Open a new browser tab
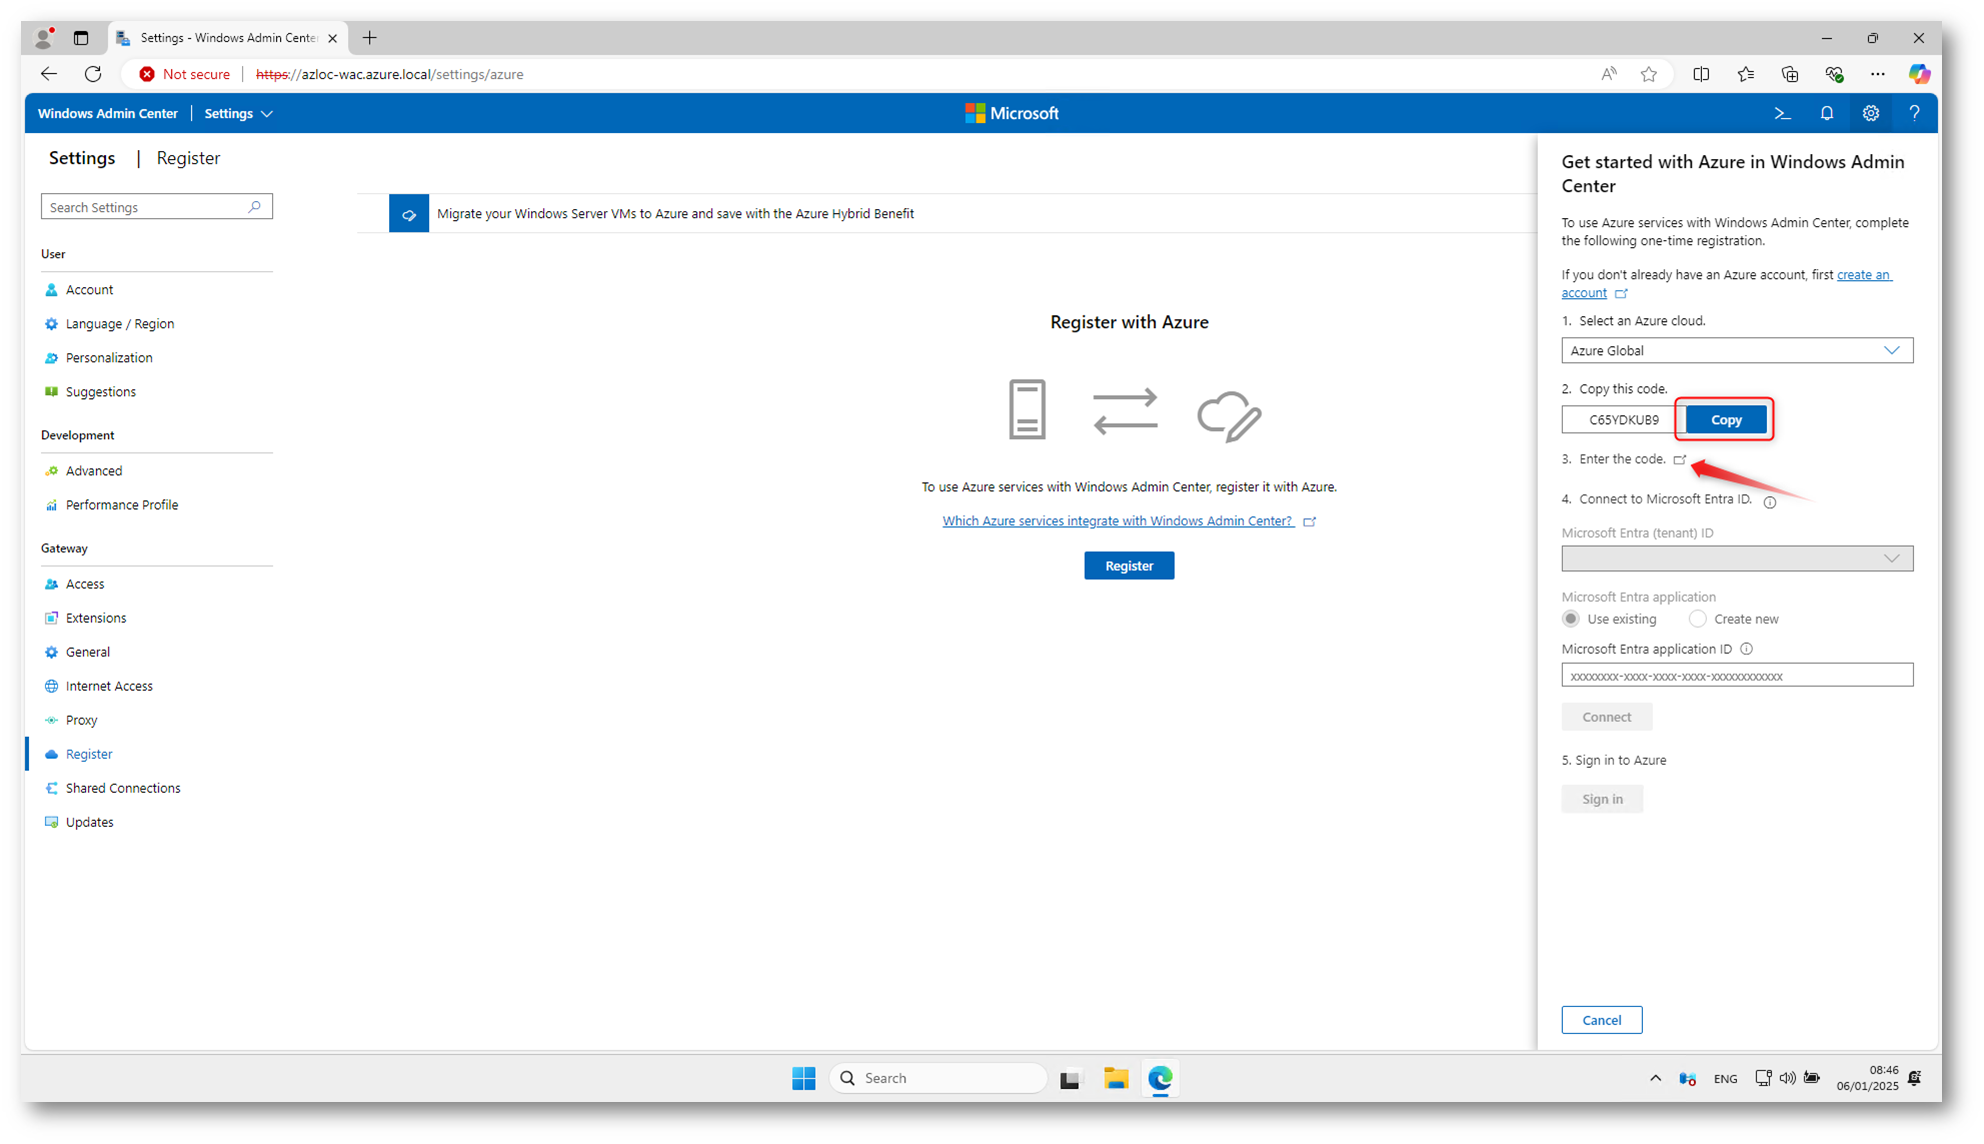The image size is (1984, 1144). (x=370, y=38)
